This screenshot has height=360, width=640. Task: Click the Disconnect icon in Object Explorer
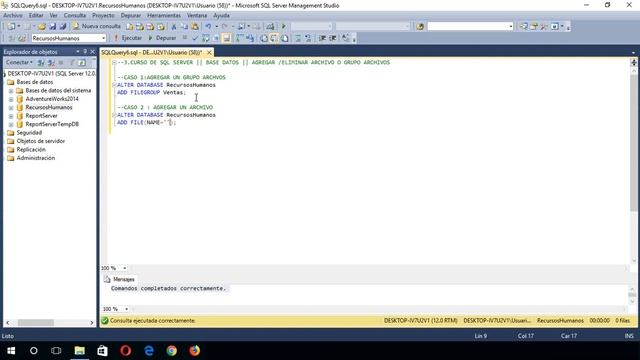point(51,62)
